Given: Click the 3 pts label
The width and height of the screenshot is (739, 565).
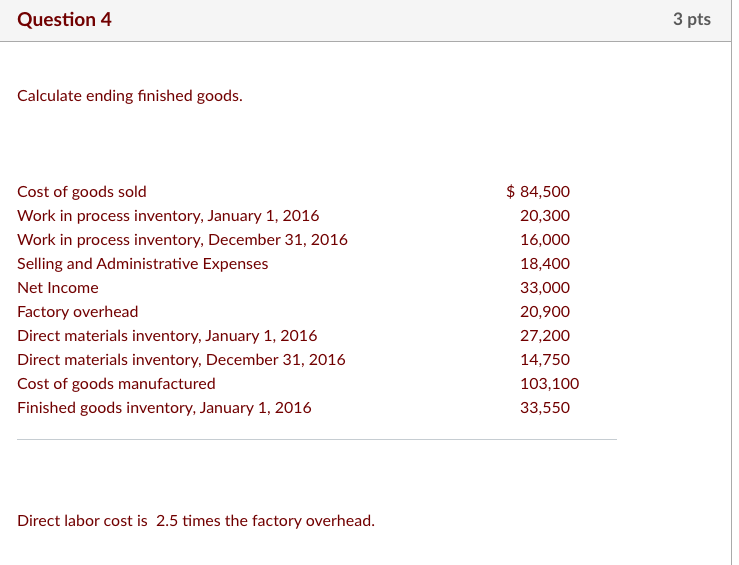Looking at the screenshot, I should point(691,19).
